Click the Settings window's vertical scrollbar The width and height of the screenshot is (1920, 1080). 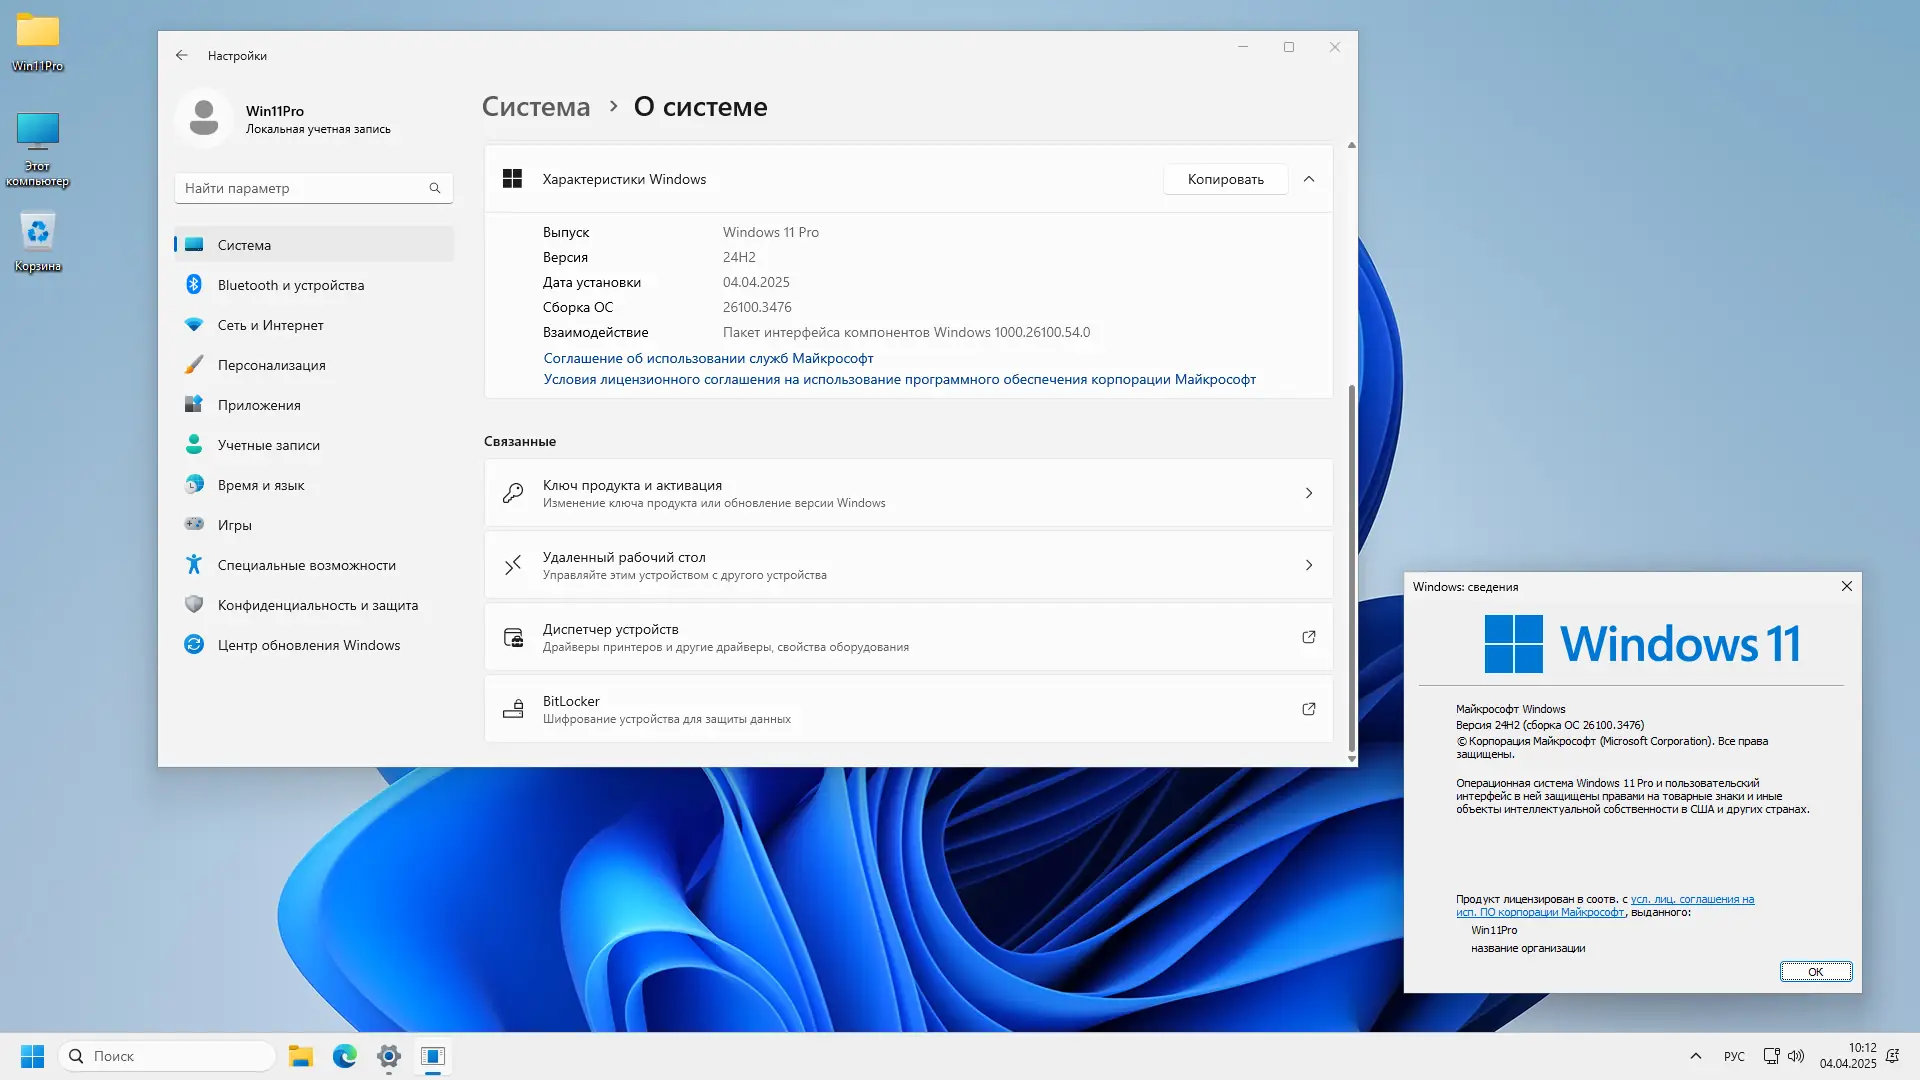coord(1352,565)
